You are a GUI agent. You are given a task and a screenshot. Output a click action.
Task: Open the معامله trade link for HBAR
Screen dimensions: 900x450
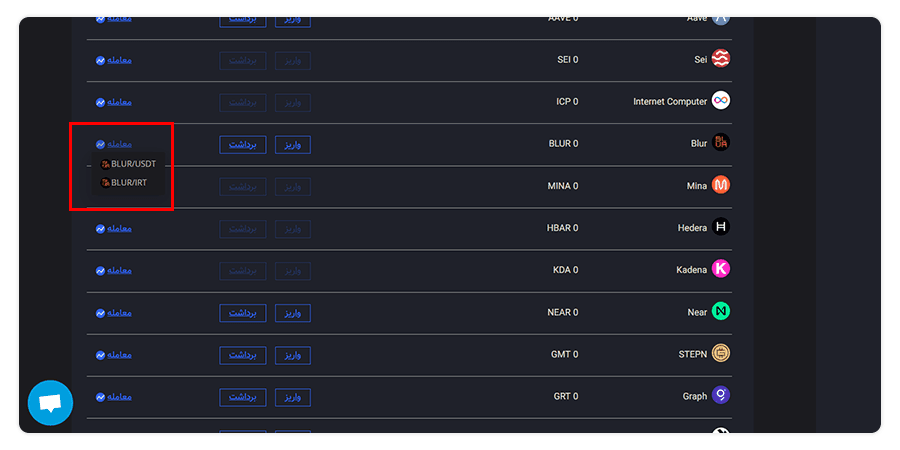click(119, 228)
